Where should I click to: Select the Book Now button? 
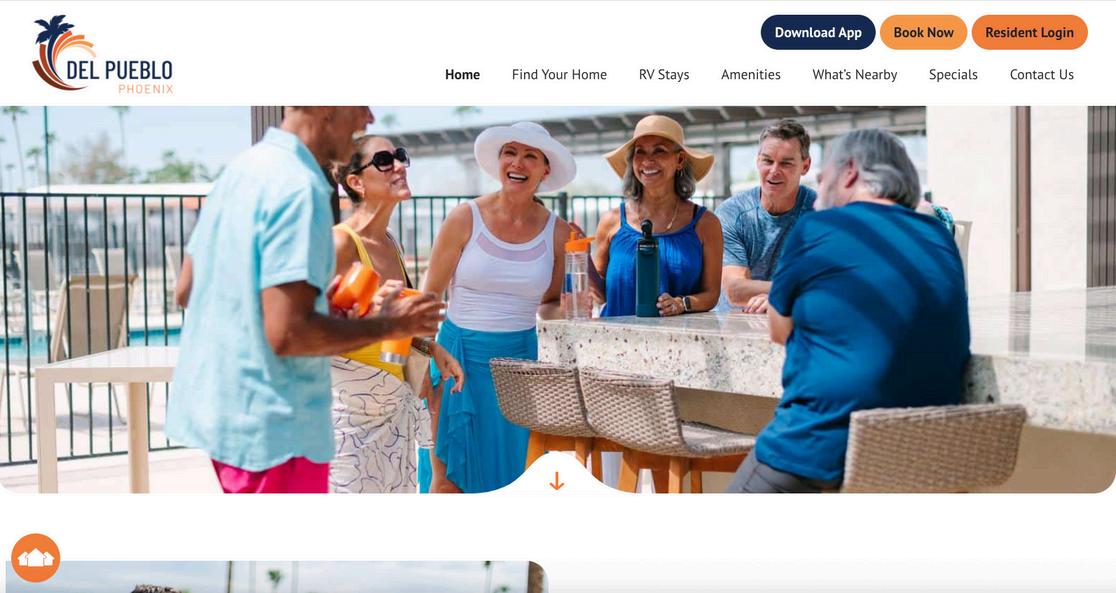(x=923, y=33)
